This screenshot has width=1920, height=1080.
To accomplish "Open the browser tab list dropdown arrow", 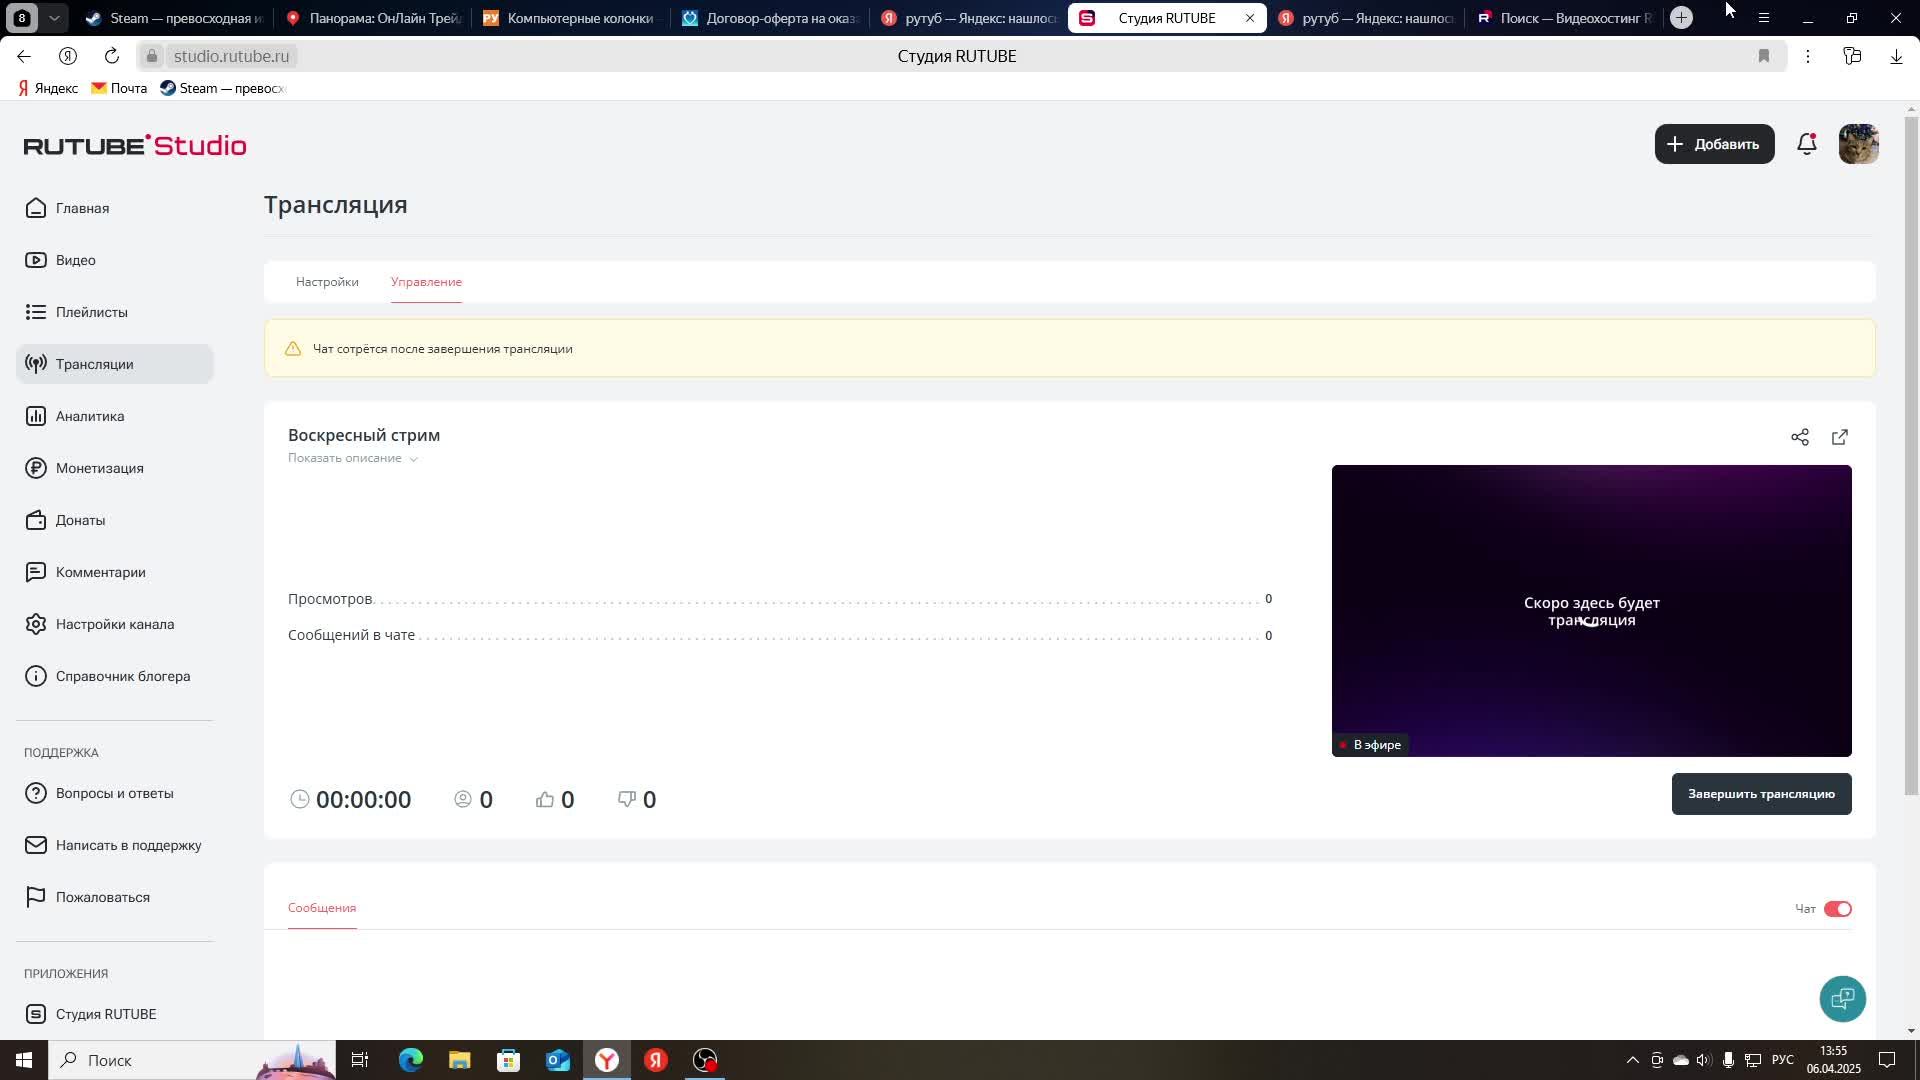I will point(55,18).
